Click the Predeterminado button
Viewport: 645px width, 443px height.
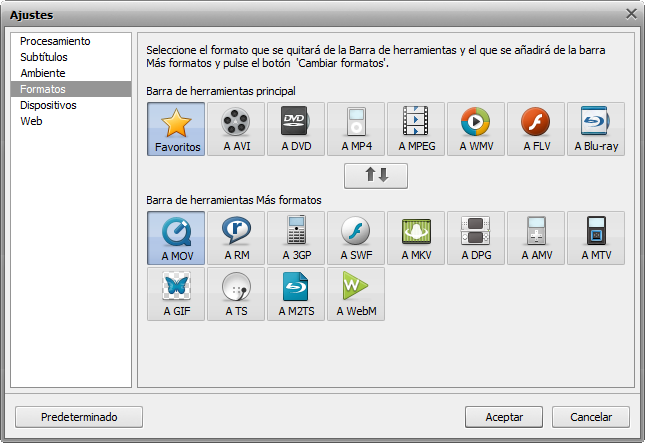click(x=79, y=417)
